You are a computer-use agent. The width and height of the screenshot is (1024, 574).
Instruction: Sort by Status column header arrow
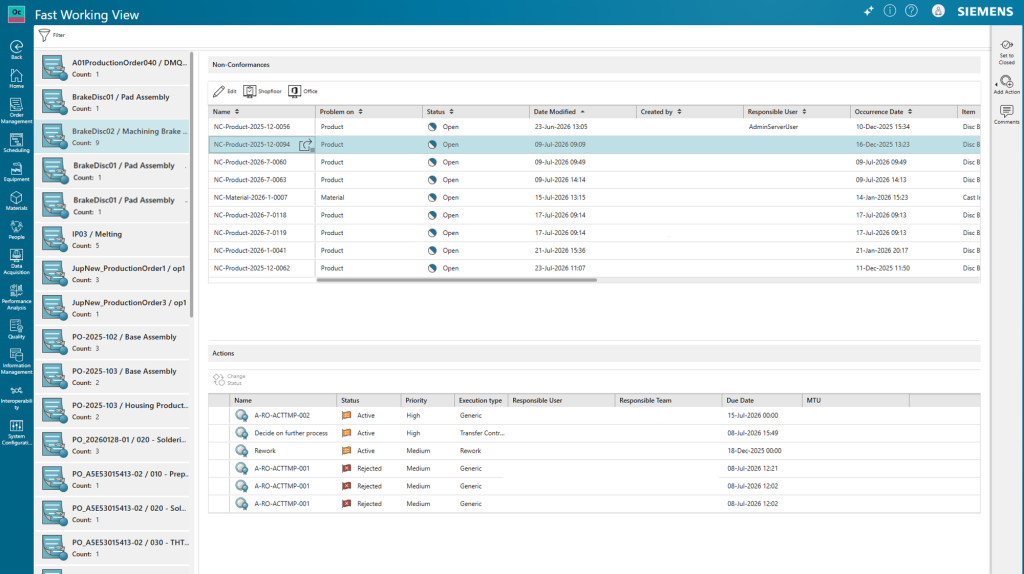(x=451, y=112)
